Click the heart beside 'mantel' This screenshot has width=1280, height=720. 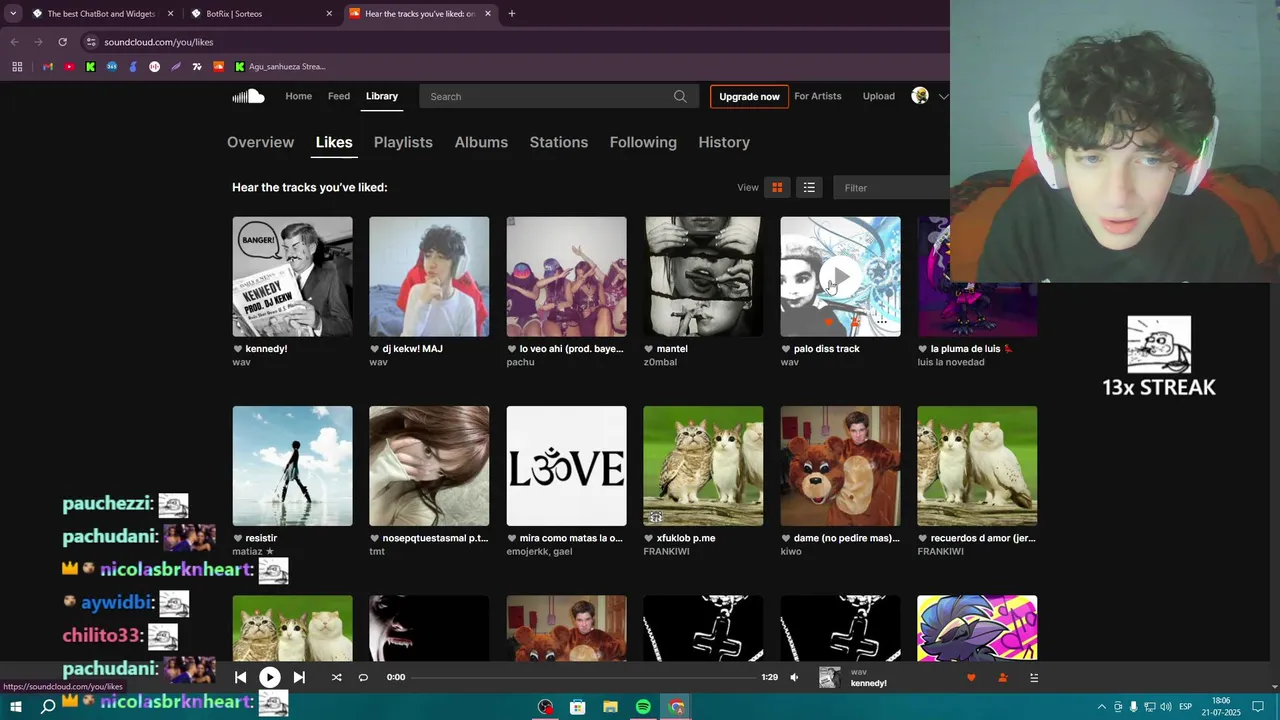[x=649, y=349]
